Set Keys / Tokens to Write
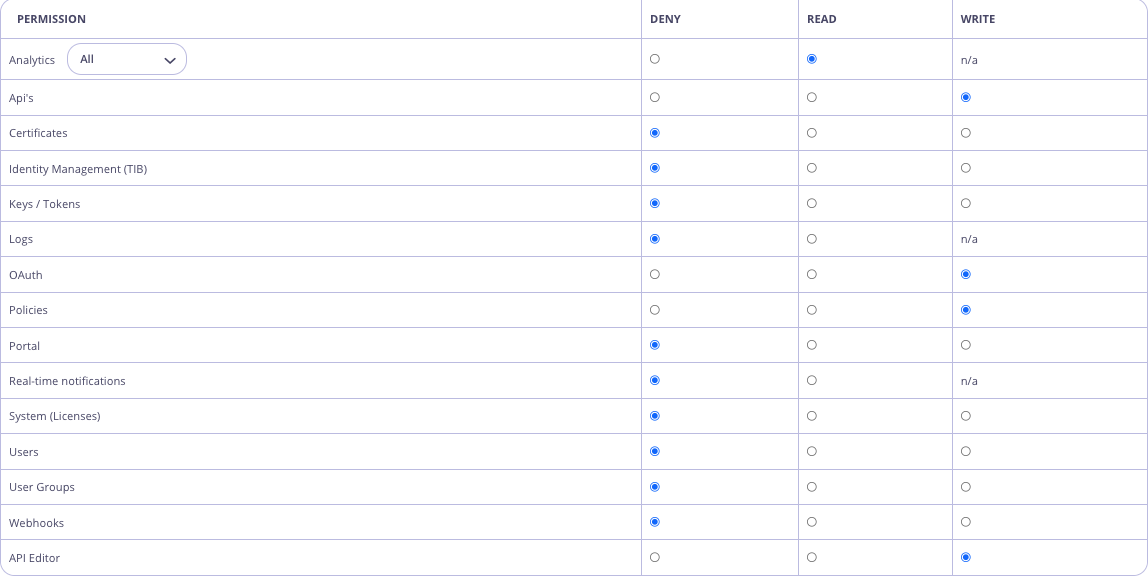Screen dimensions: 1148x577 tap(965, 204)
